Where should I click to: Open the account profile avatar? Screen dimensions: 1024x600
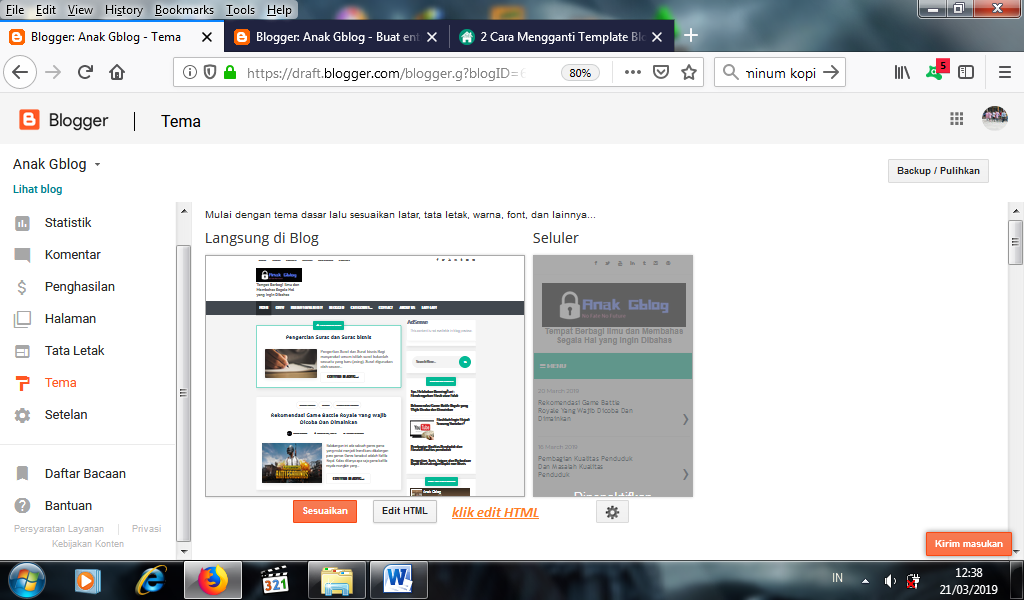pos(995,118)
